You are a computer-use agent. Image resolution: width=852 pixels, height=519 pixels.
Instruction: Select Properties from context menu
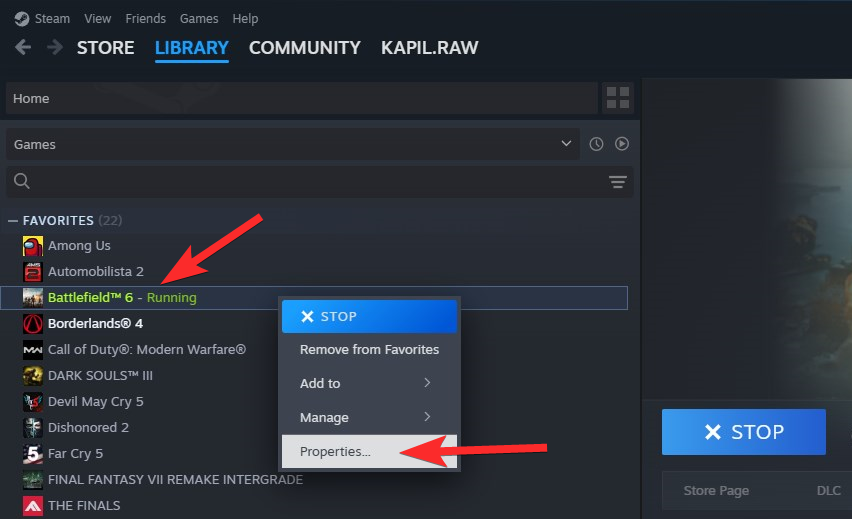point(336,452)
